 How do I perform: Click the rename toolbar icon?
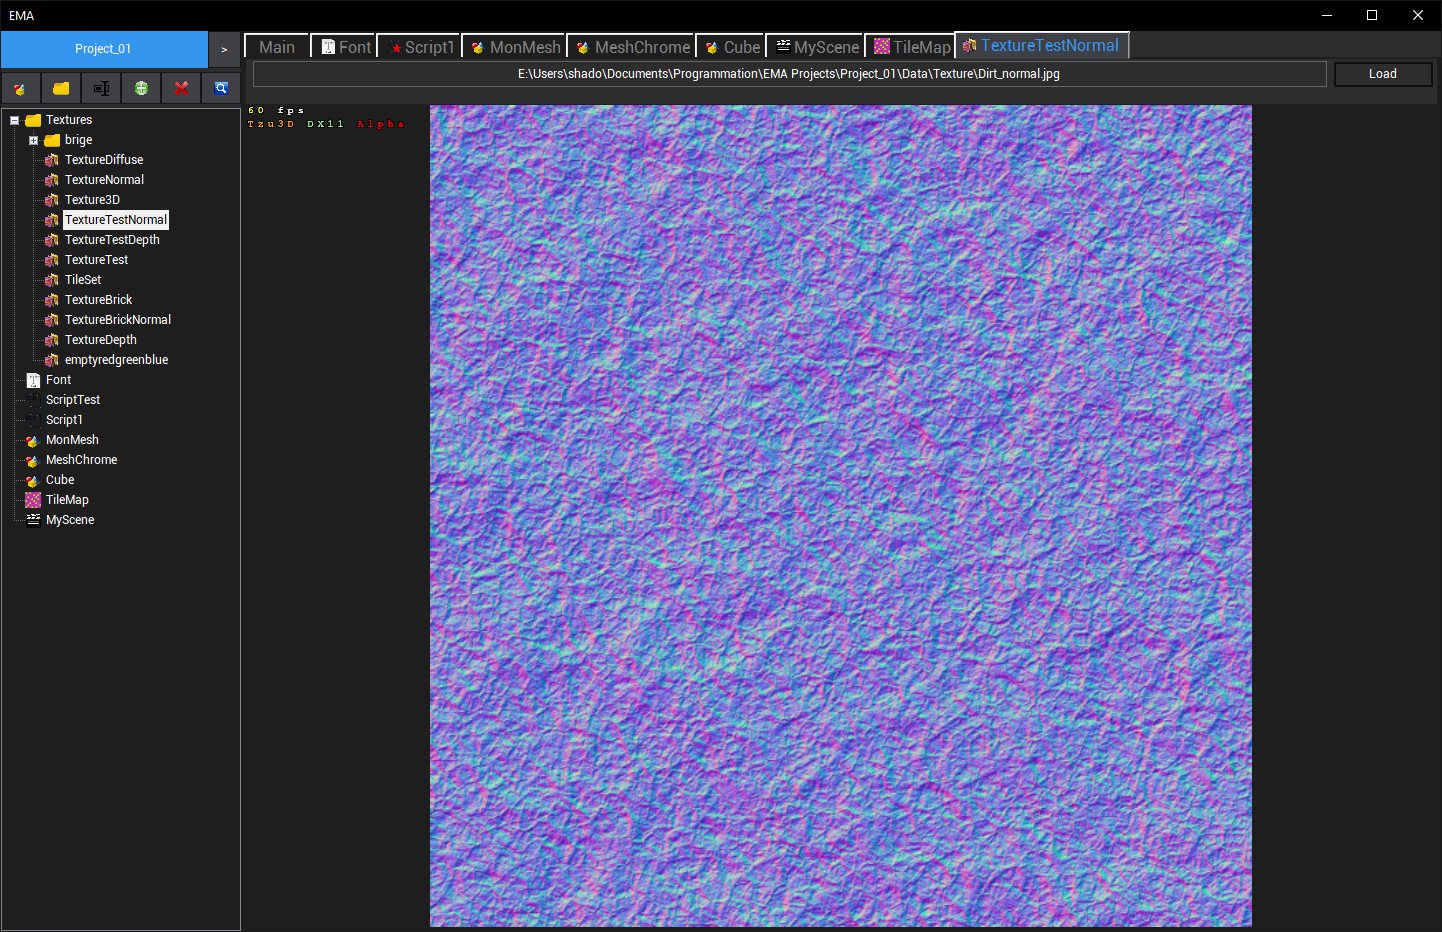click(101, 88)
